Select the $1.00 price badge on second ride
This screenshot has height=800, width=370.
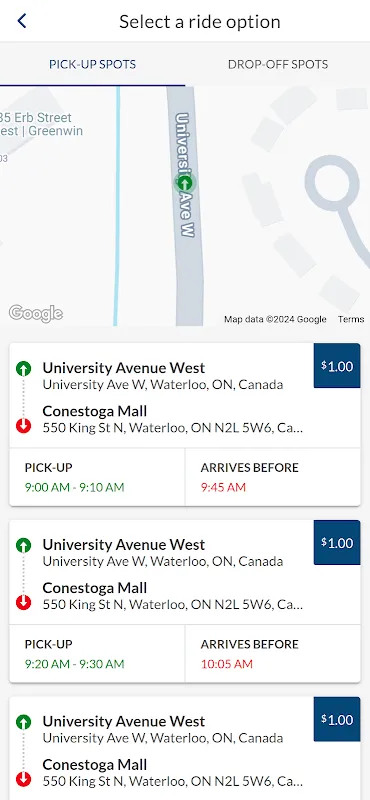[x=337, y=542]
